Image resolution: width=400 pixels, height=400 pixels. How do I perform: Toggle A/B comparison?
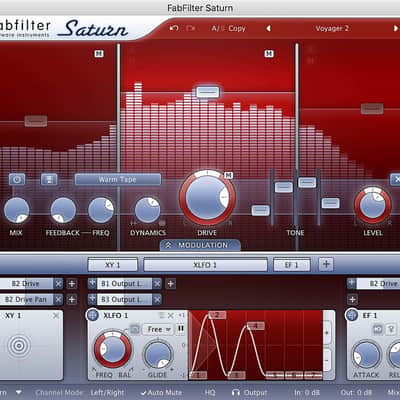[219, 28]
